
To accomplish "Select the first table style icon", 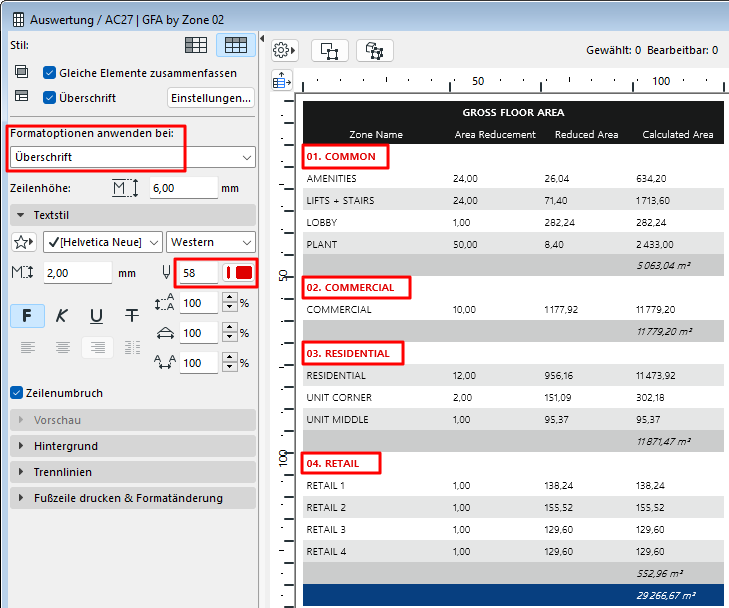I will pyautogui.click(x=197, y=45).
